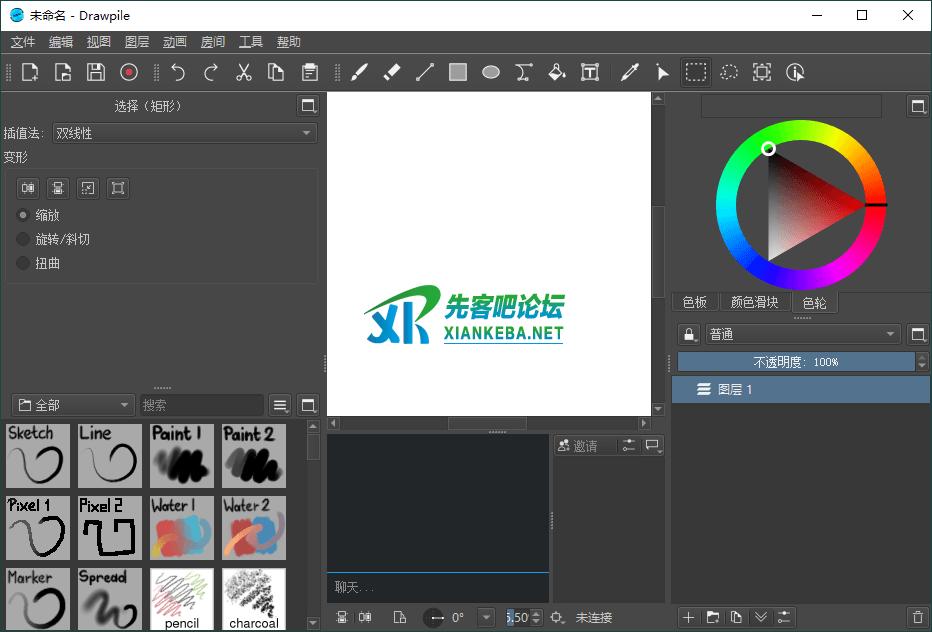The image size is (932, 632).
Task: Add a new layer in layer panel
Action: tap(688, 617)
